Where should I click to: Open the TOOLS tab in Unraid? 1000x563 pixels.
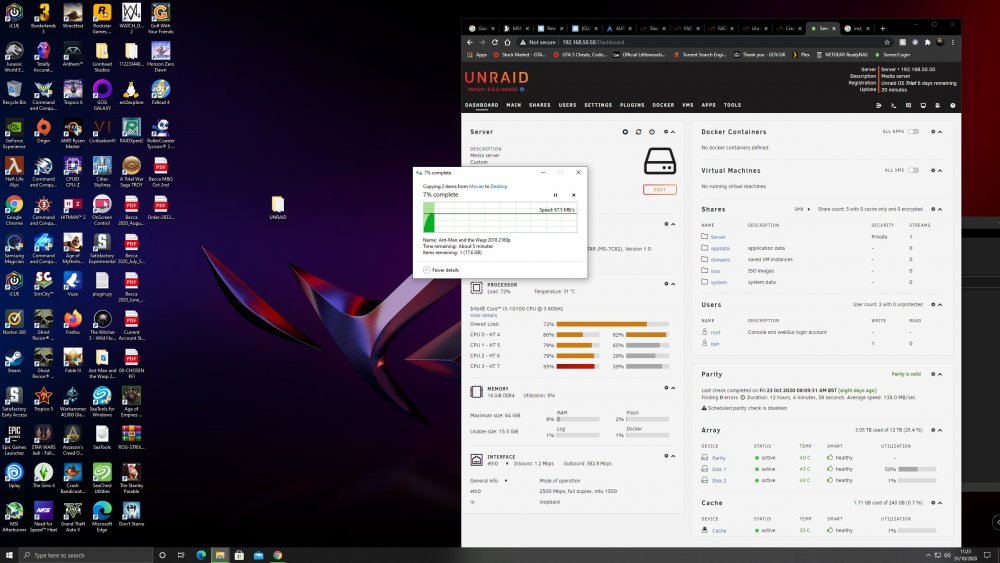(732, 105)
